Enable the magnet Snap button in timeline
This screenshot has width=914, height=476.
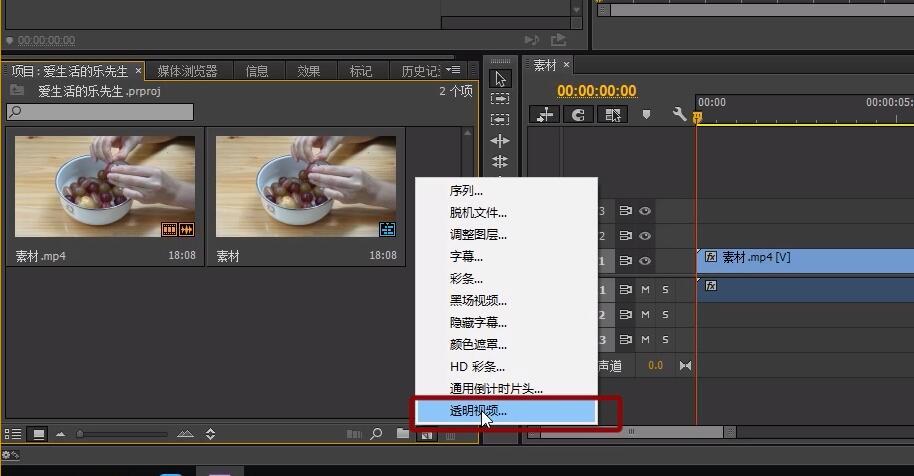pos(578,115)
